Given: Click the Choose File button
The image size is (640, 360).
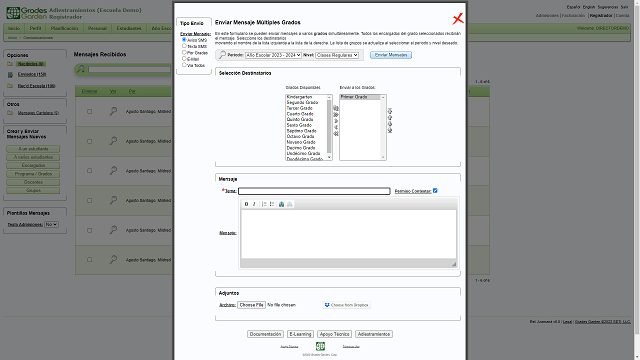Looking at the screenshot, I should point(251,305).
